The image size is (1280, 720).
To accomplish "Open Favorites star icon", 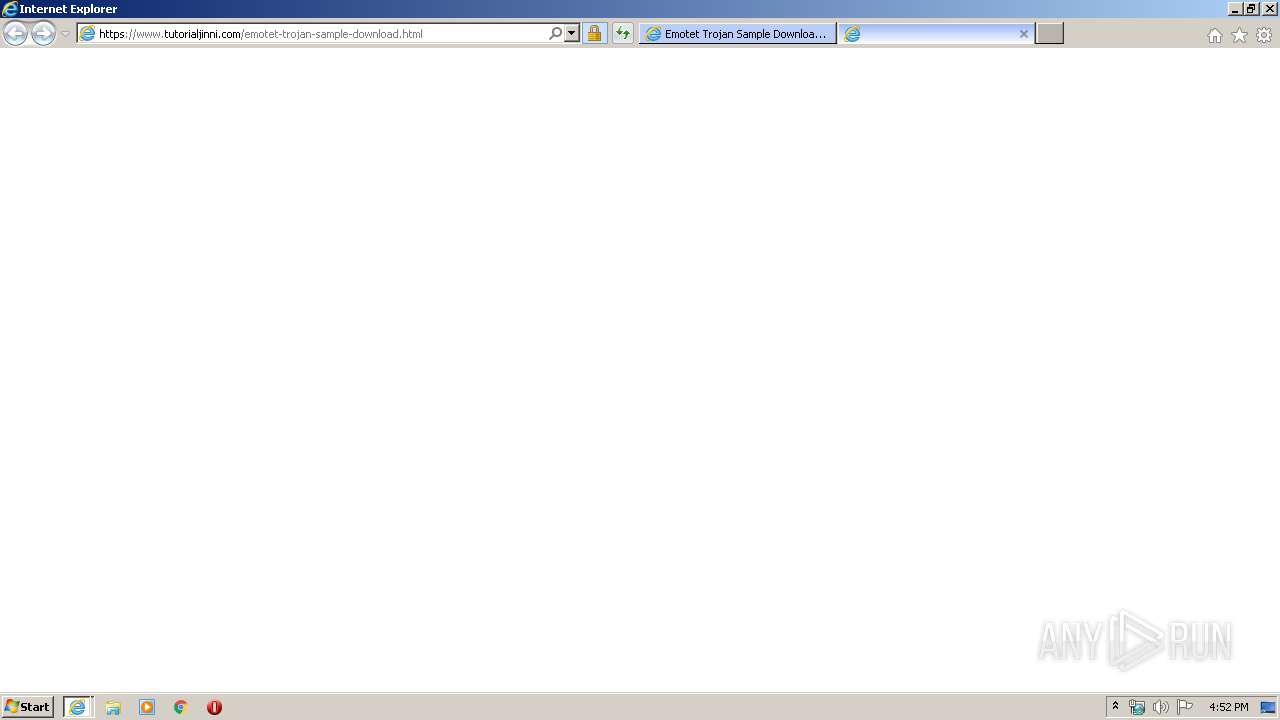I will [x=1239, y=35].
